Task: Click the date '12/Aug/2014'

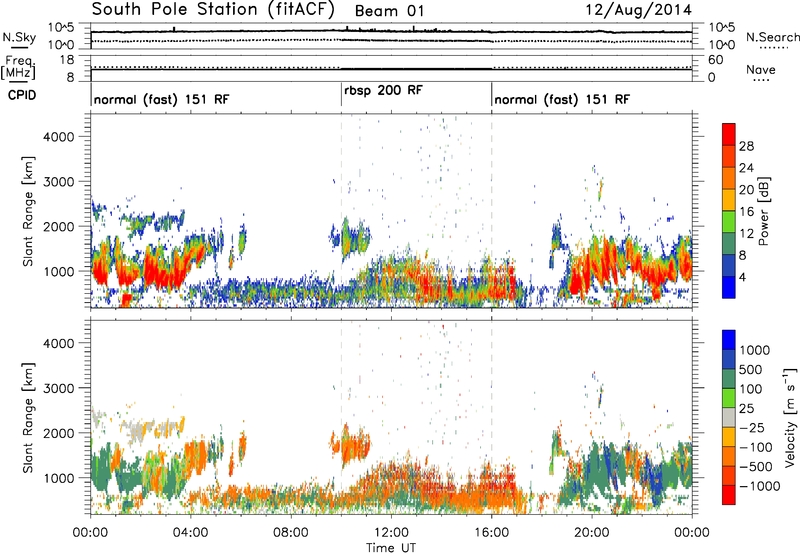Action: click(x=638, y=10)
